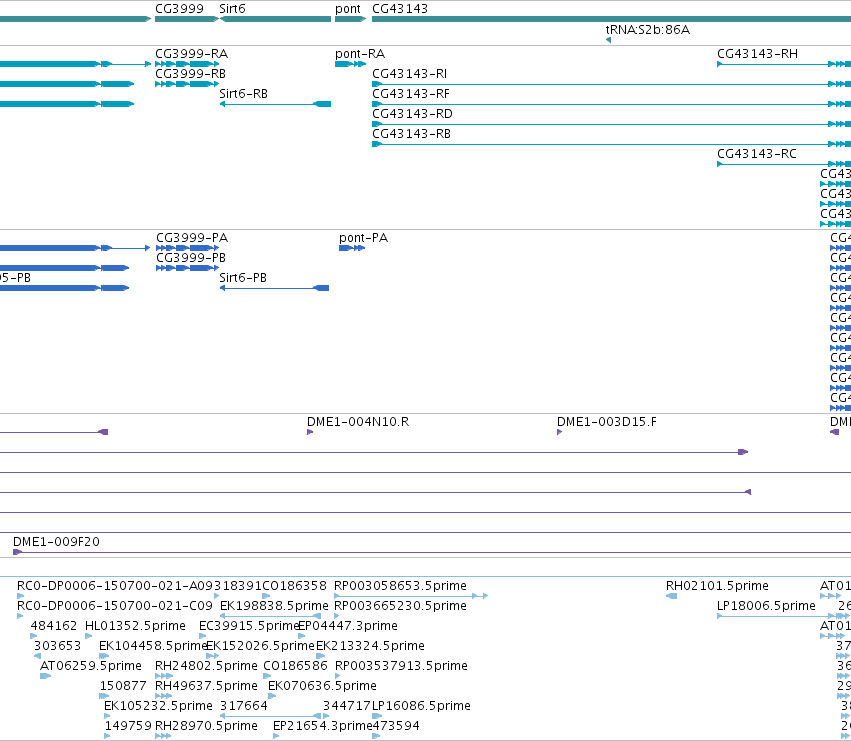Image resolution: width=851 pixels, height=741 pixels.
Task: Select the pont-RA transcript label
Action: 360,54
